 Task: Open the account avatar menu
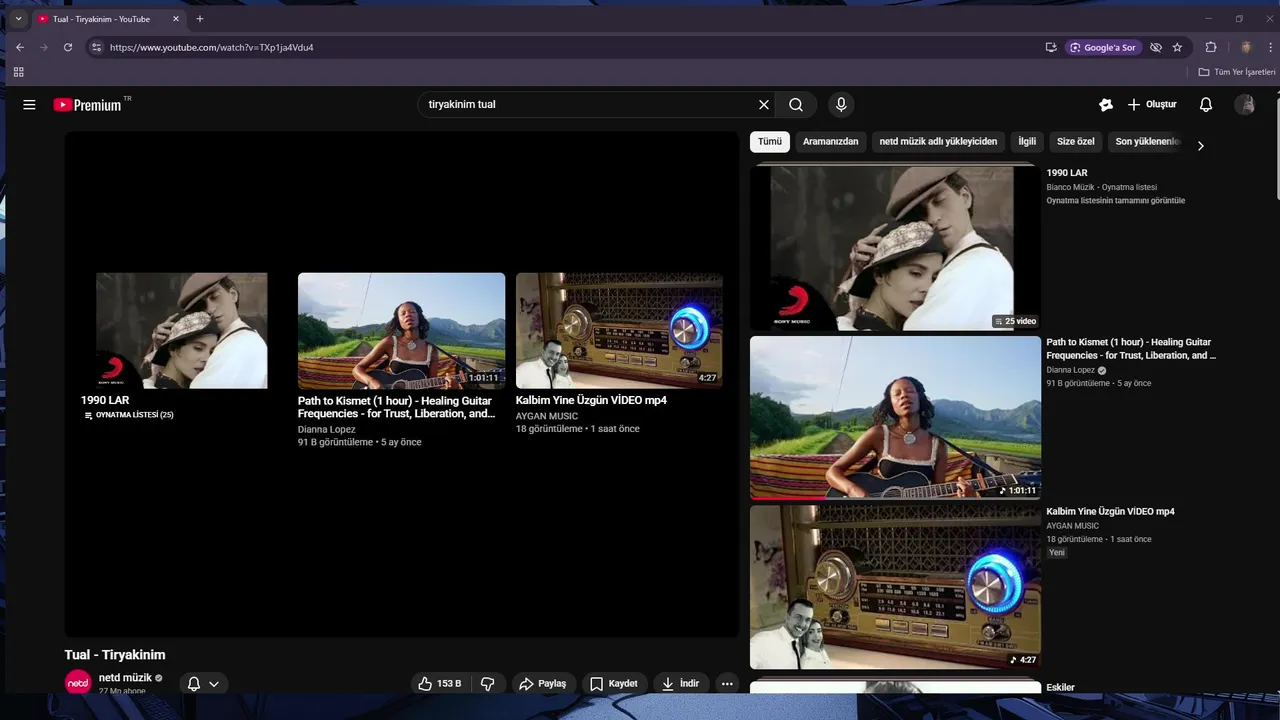pos(1245,104)
